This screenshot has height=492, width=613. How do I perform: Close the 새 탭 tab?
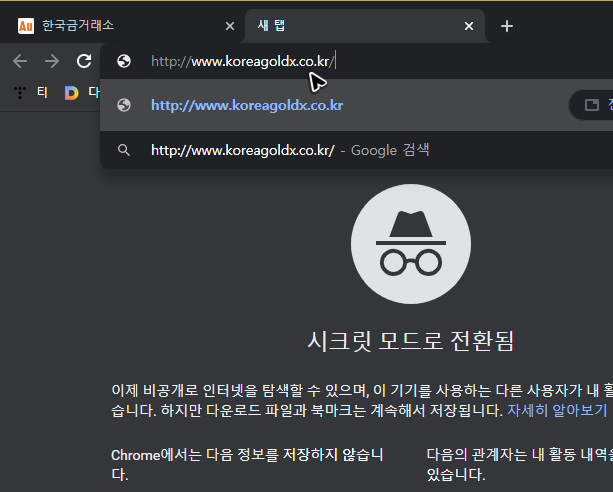click(469, 26)
